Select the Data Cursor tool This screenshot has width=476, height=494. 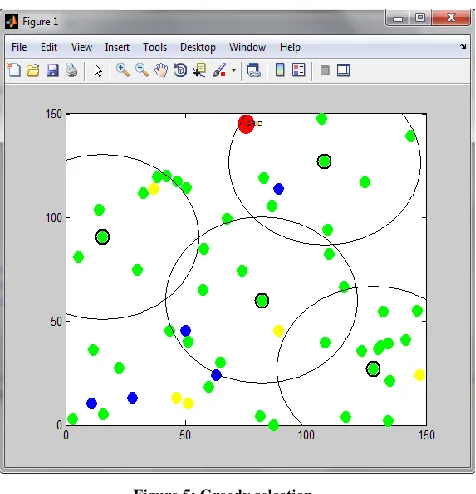(200, 70)
